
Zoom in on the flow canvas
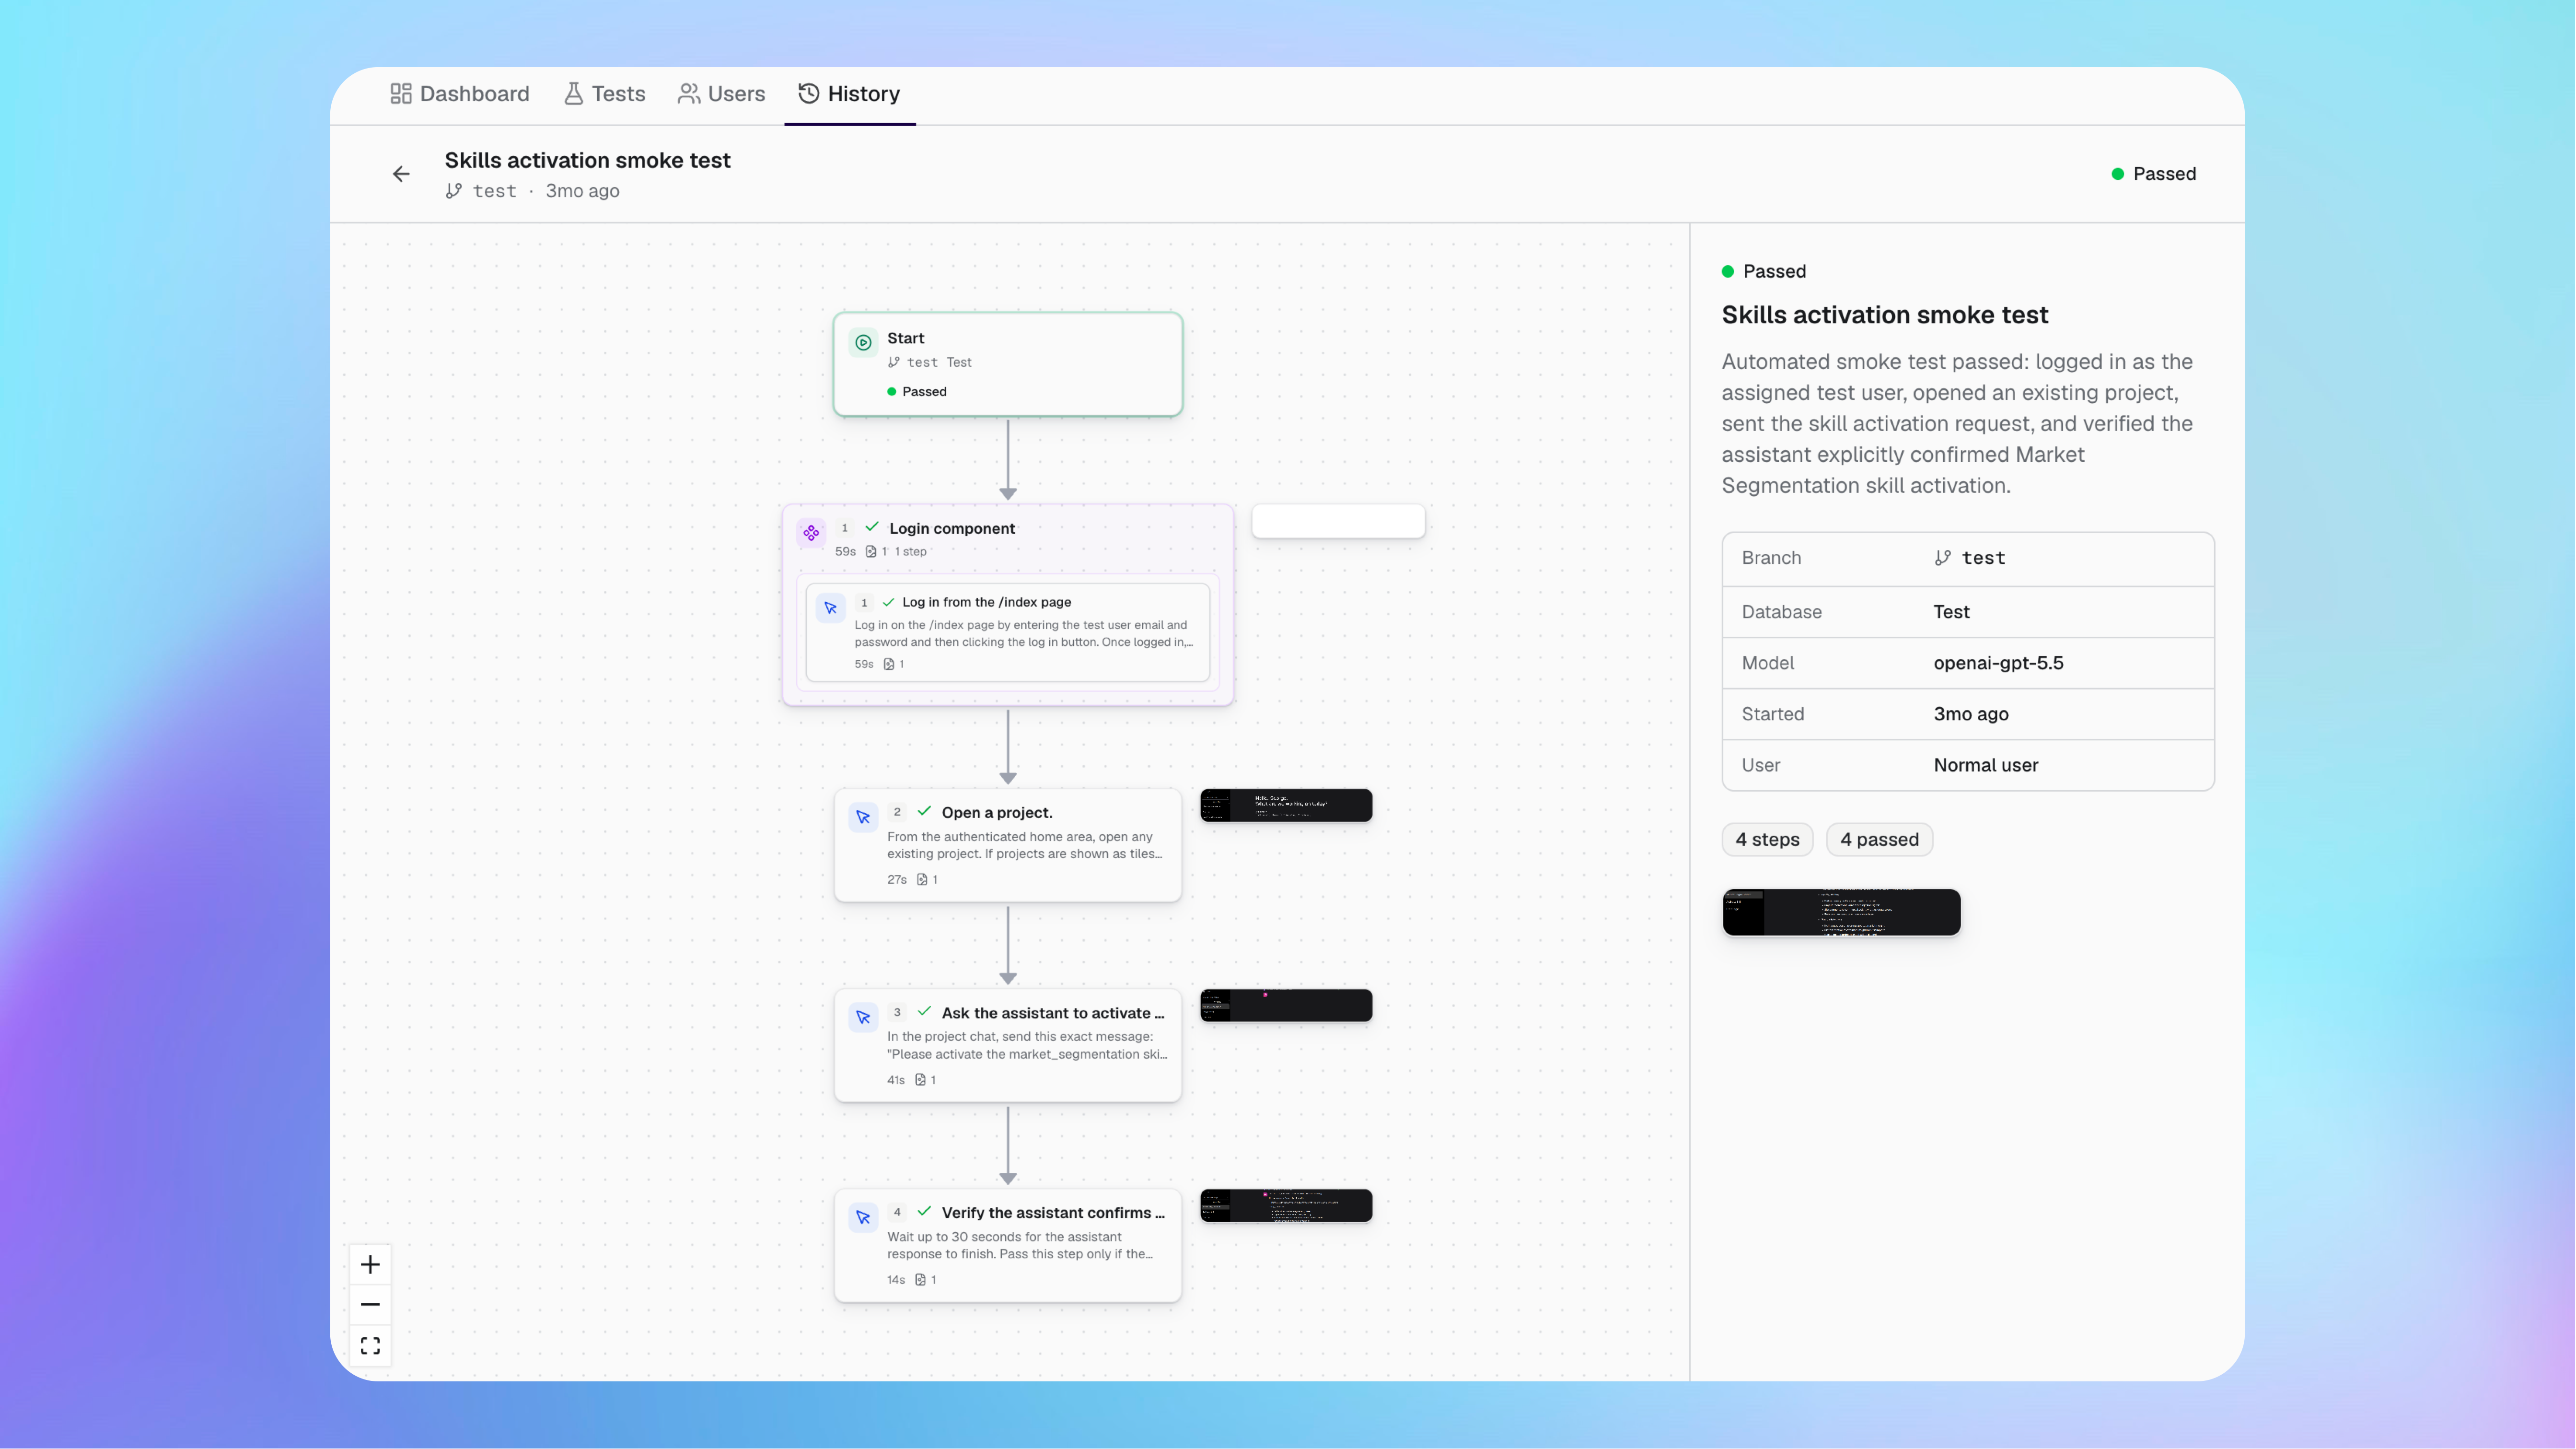point(370,1265)
